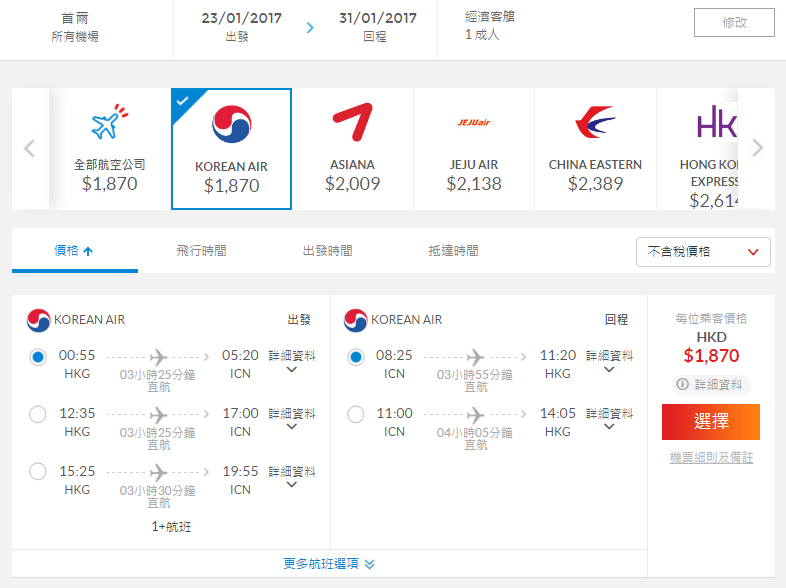Click the $2,138 Jeju Air price
786x588 pixels.
(x=474, y=184)
